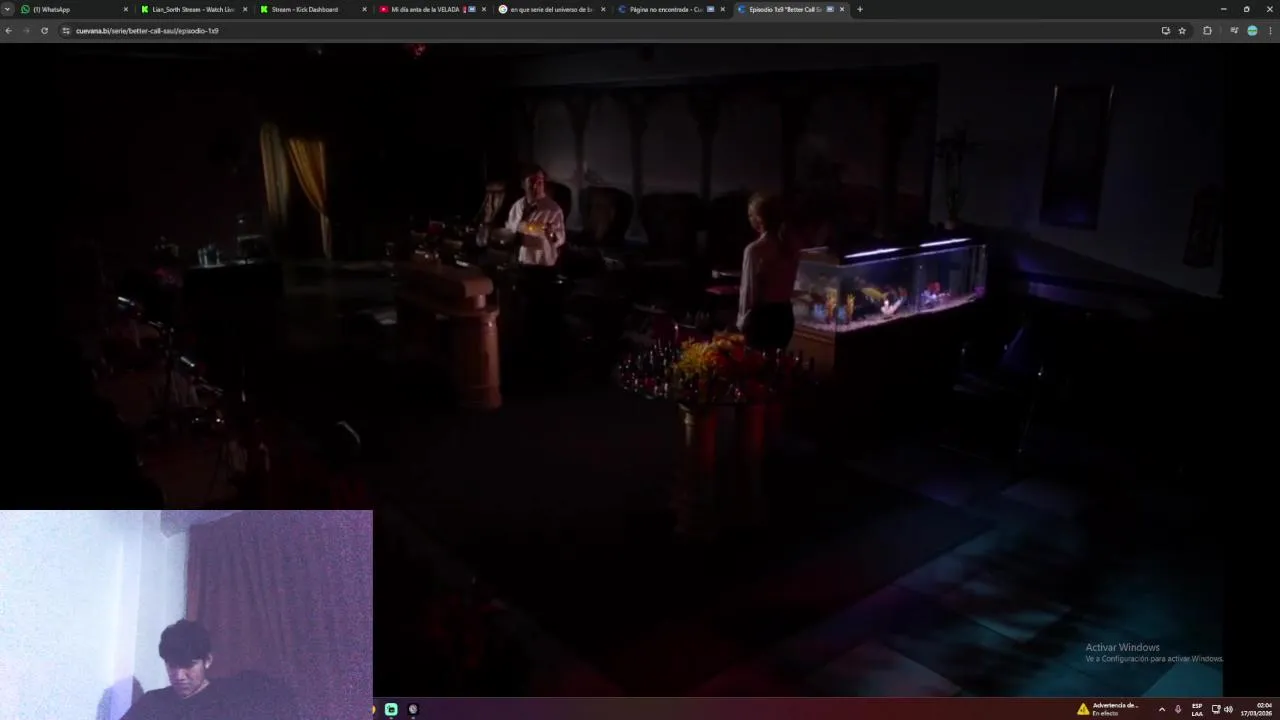Close the Página no encontrada tab
Viewport: 1280px width, 720px height.
click(x=722, y=9)
